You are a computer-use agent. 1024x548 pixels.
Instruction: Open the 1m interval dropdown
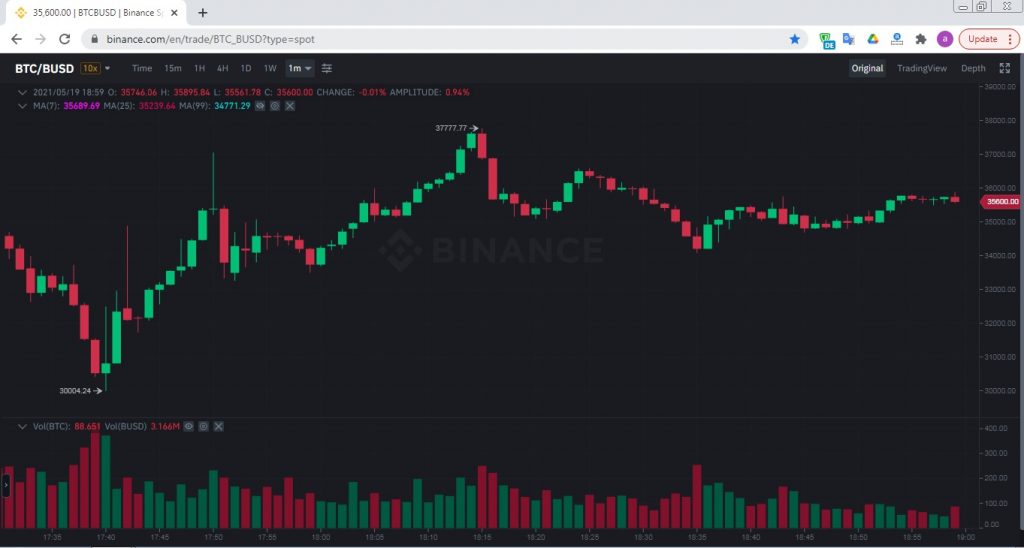[x=300, y=69]
